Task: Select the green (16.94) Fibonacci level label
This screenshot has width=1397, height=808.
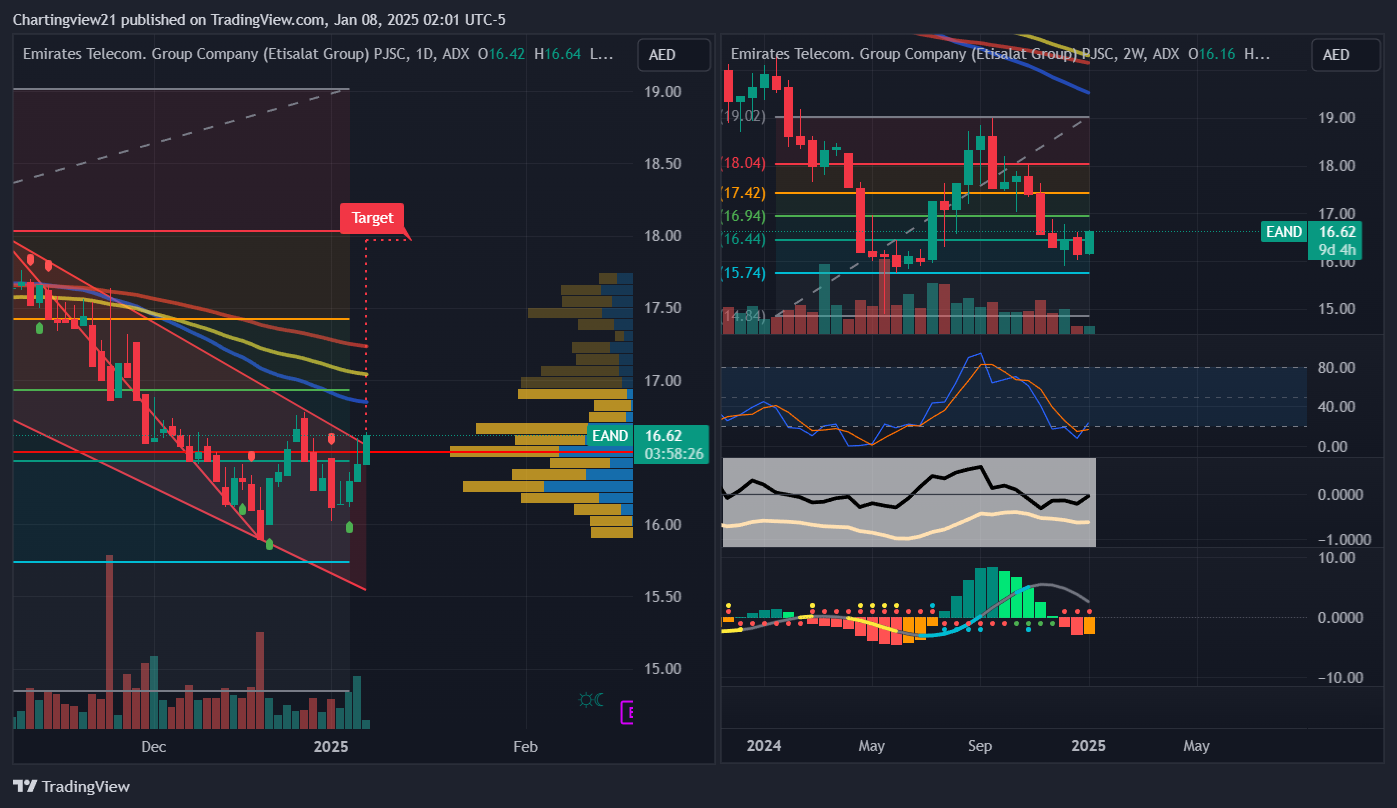Action: pos(743,216)
